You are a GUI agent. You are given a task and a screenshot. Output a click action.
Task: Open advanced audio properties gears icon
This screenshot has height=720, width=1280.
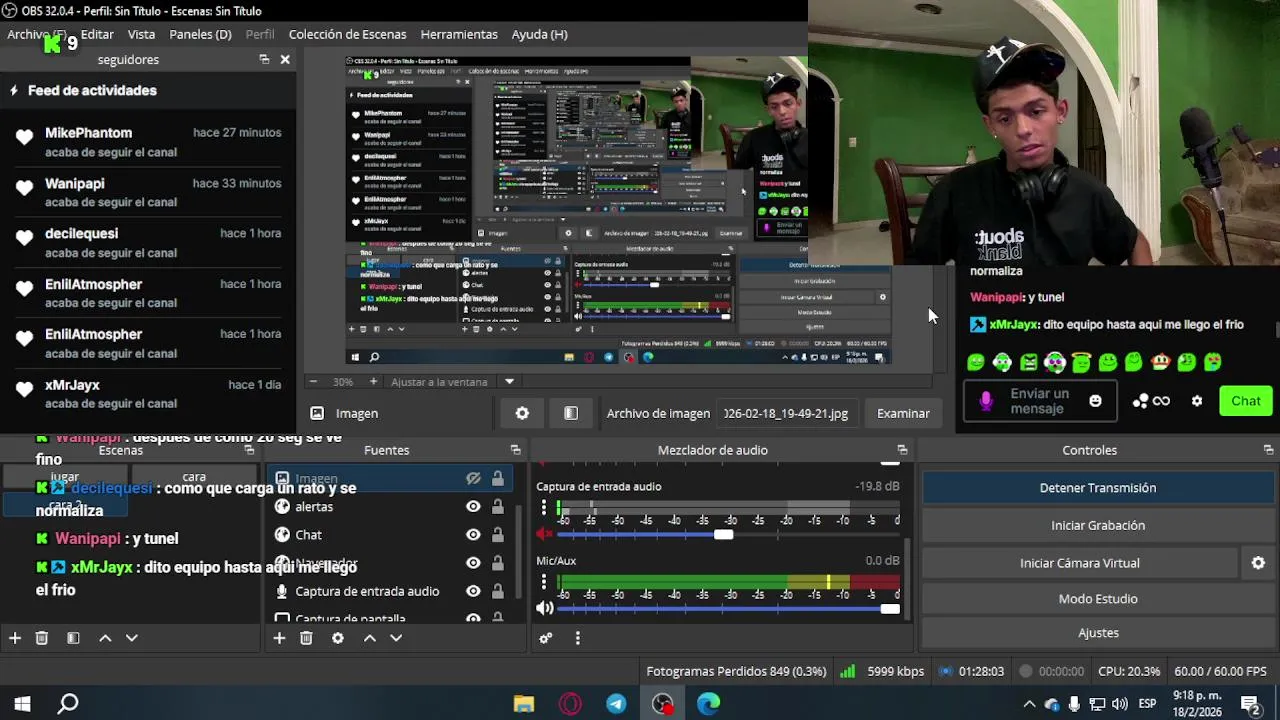546,638
